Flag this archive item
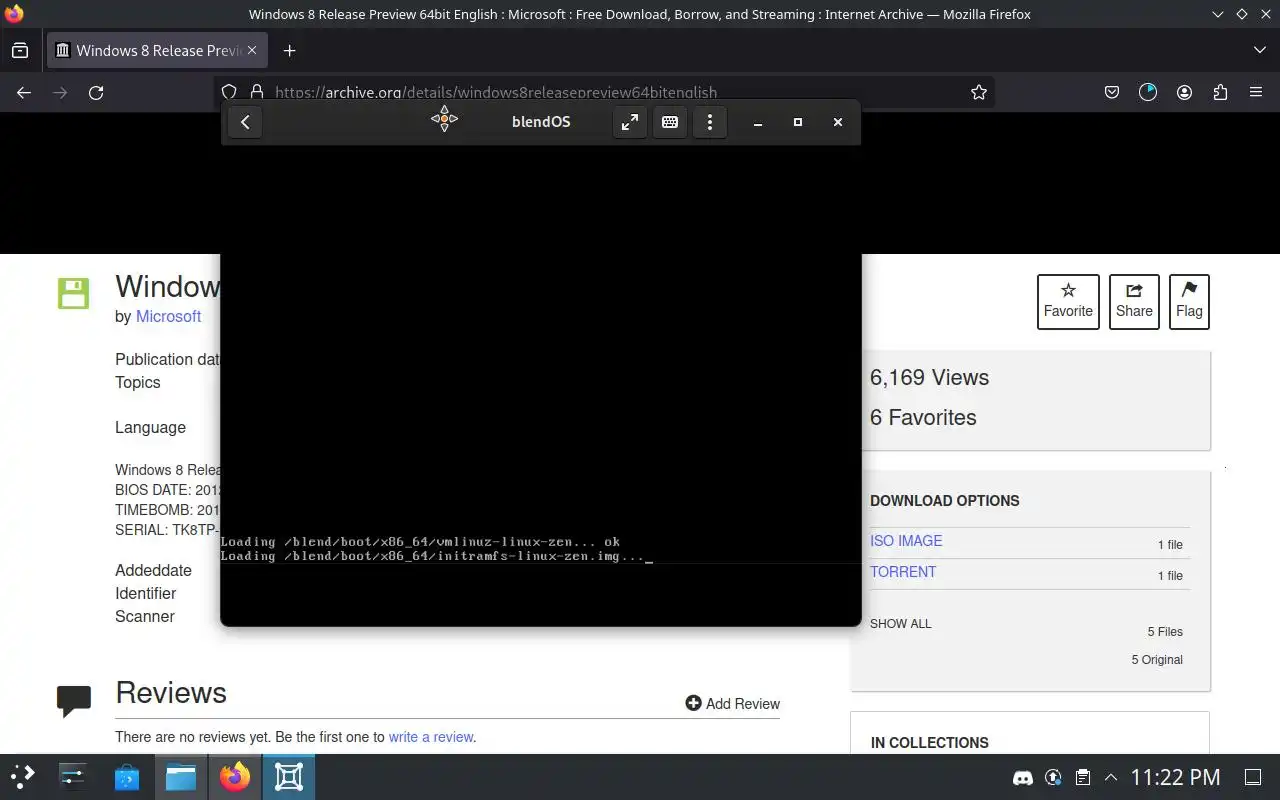 [x=1189, y=301]
